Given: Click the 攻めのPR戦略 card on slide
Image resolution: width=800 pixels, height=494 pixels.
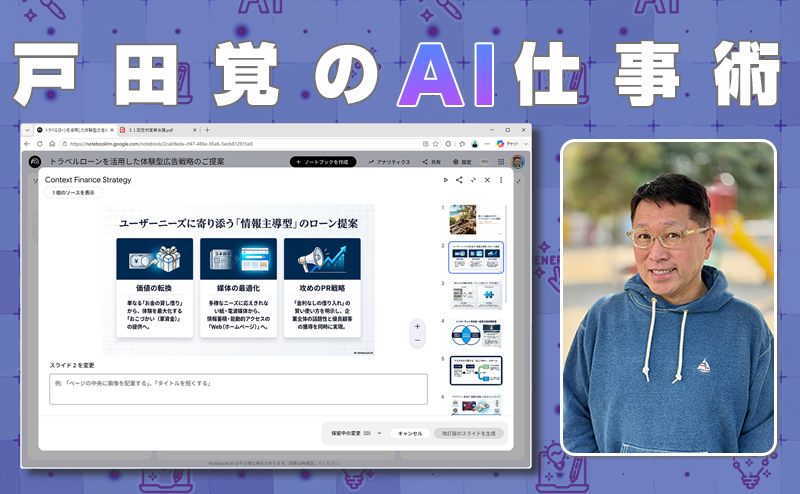Looking at the screenshot, I should click(322, 288).
